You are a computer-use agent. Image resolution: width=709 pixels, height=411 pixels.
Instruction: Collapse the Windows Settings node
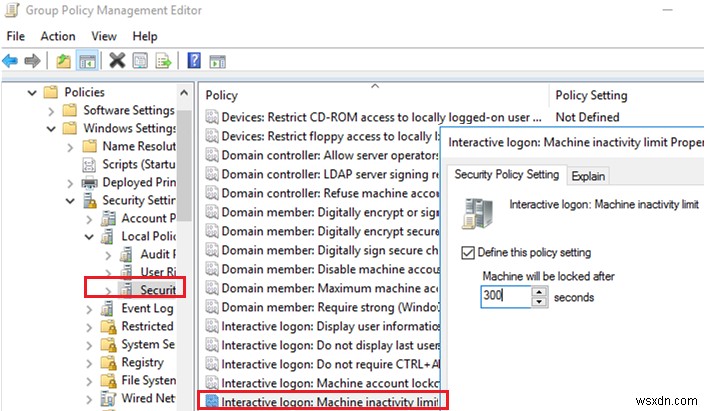point(51,129)
